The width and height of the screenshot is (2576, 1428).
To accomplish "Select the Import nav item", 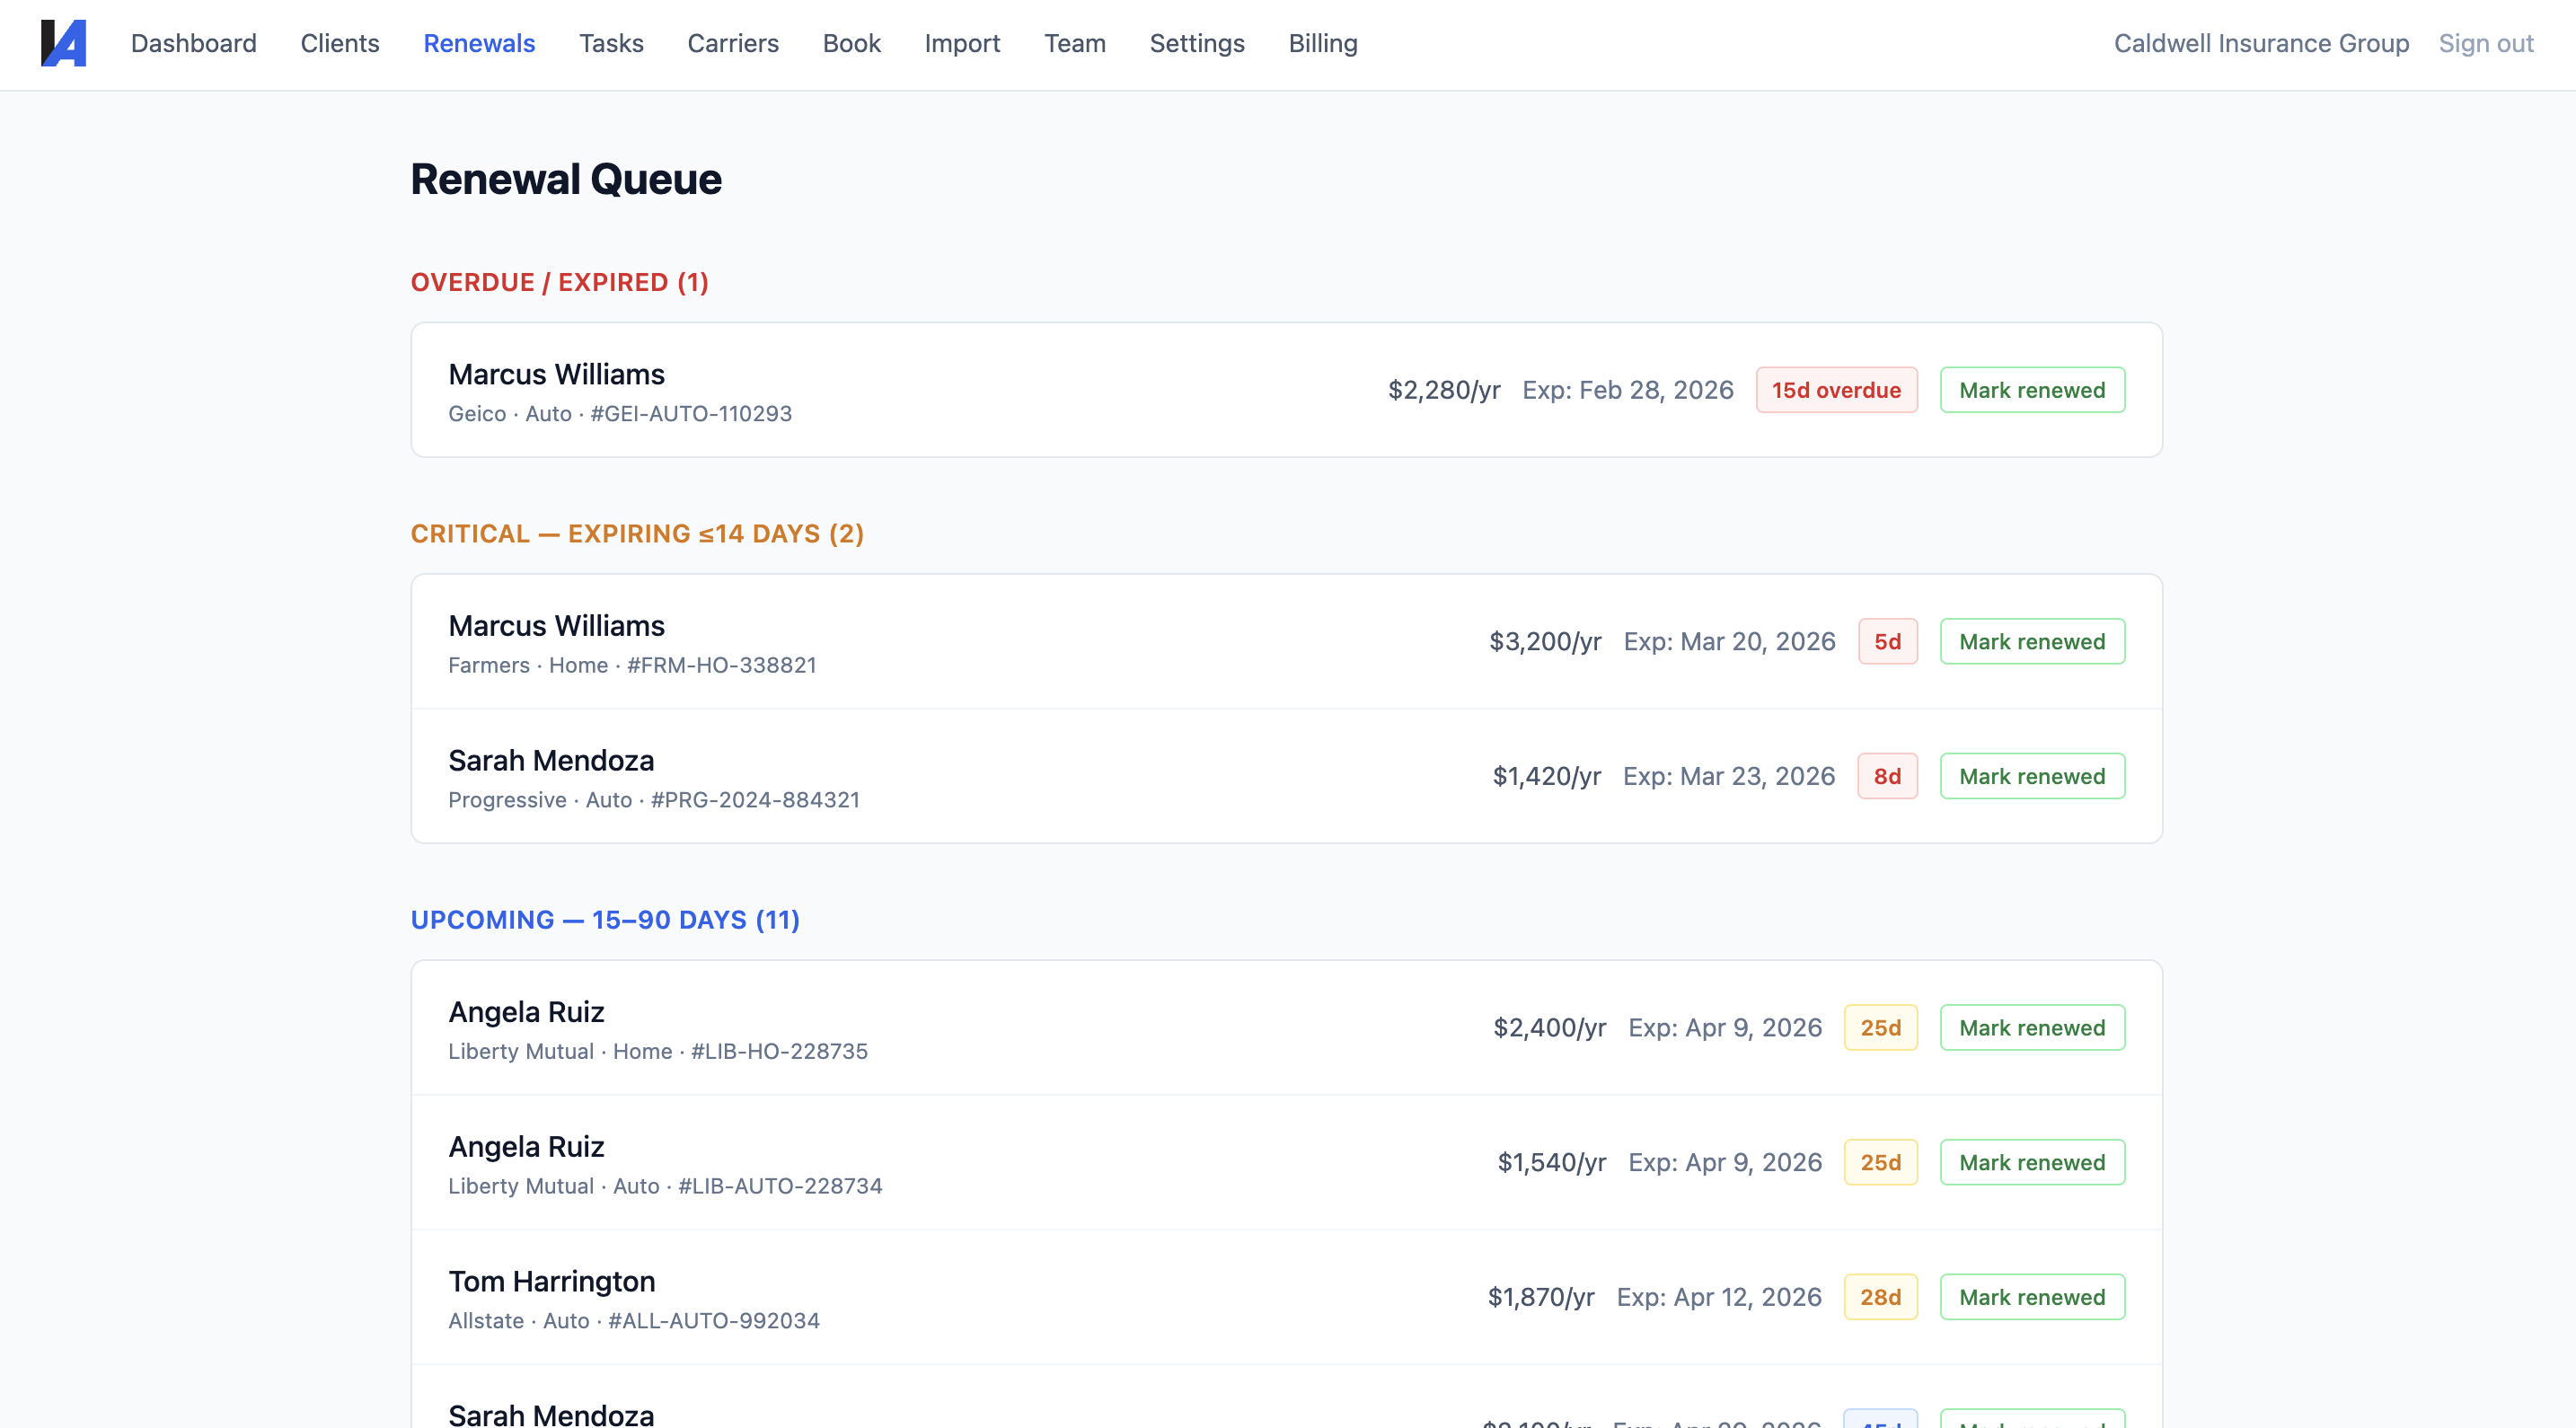I will 961,43.
